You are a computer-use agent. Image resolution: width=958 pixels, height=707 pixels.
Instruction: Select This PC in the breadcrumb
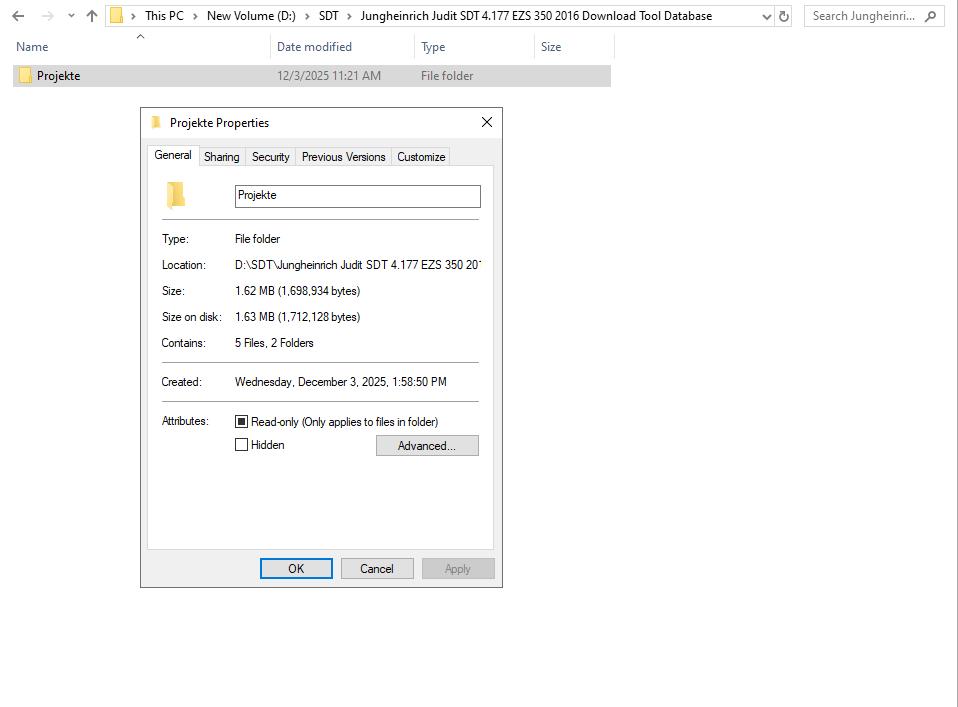coord(164,16)
